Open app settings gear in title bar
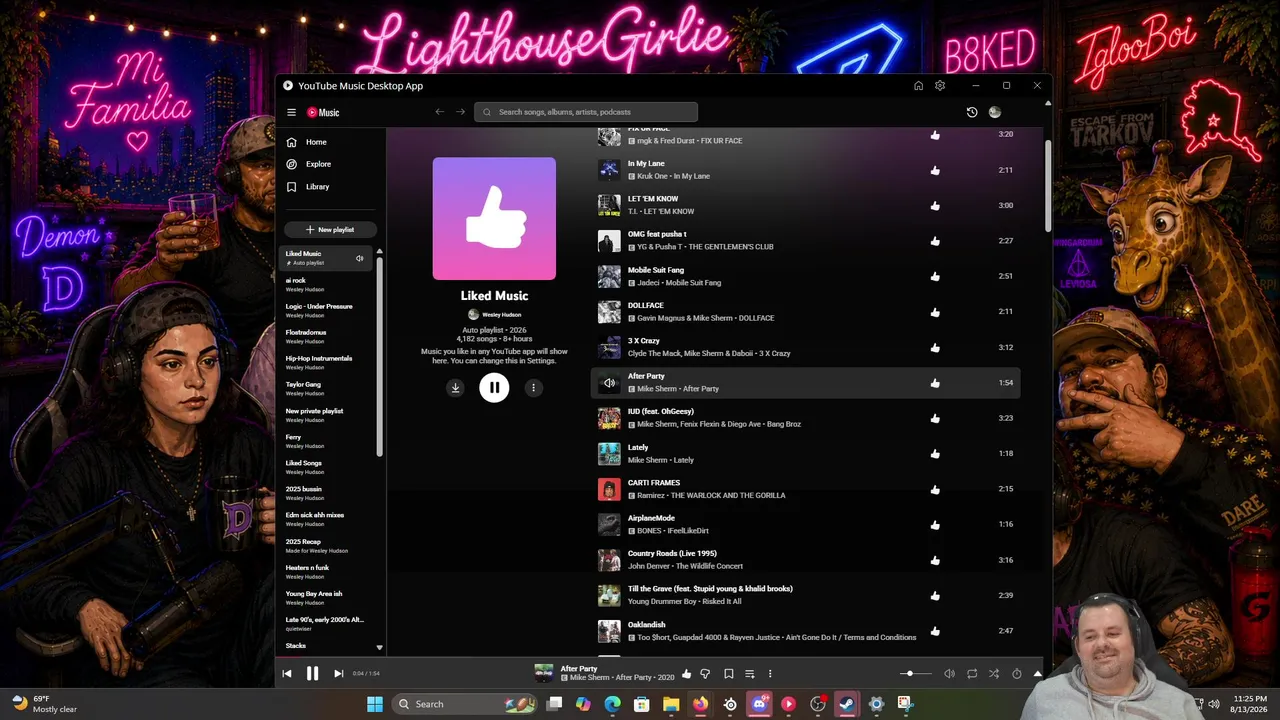 click(x=940, y=86)
